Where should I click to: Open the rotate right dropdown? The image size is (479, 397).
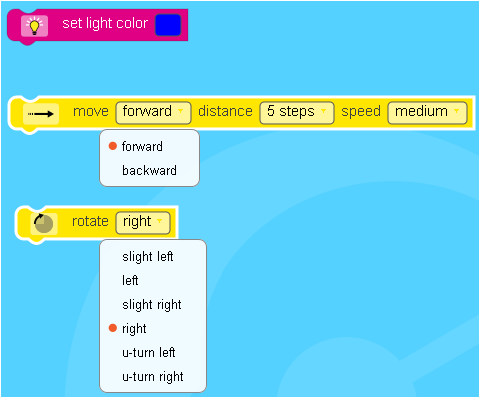[x=143, y=223]
